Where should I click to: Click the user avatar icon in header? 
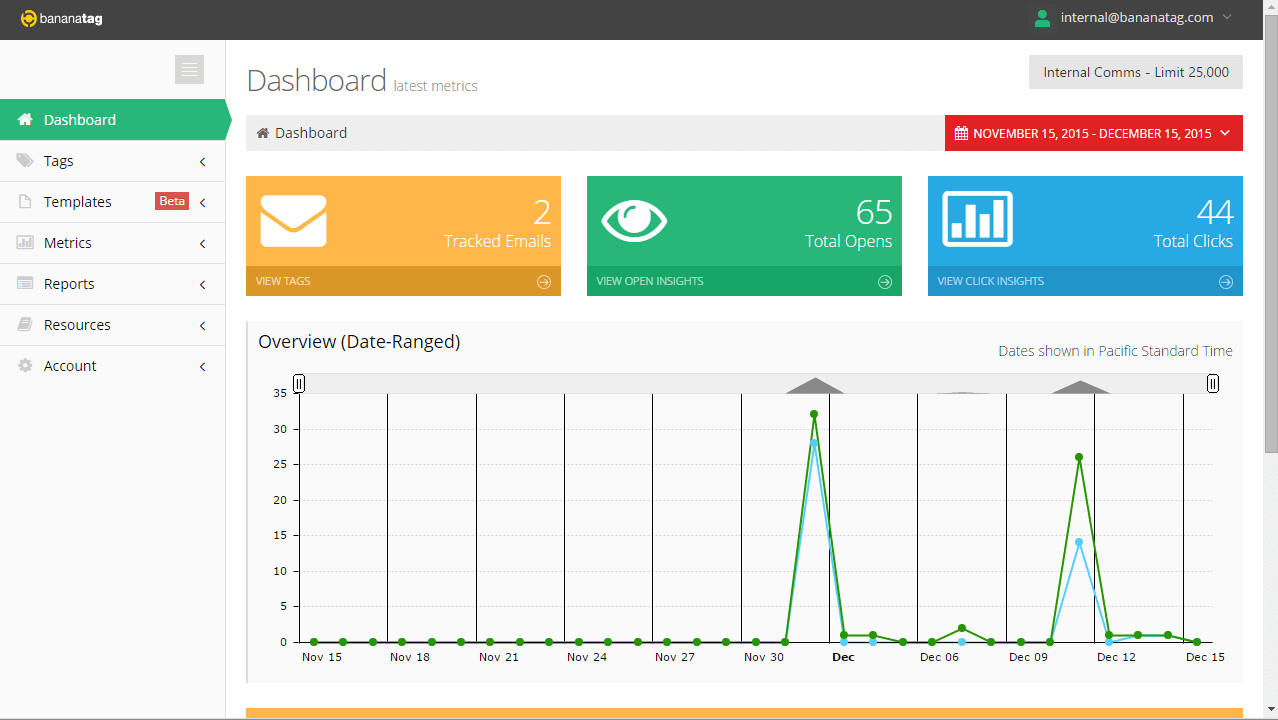(1043, 18)
